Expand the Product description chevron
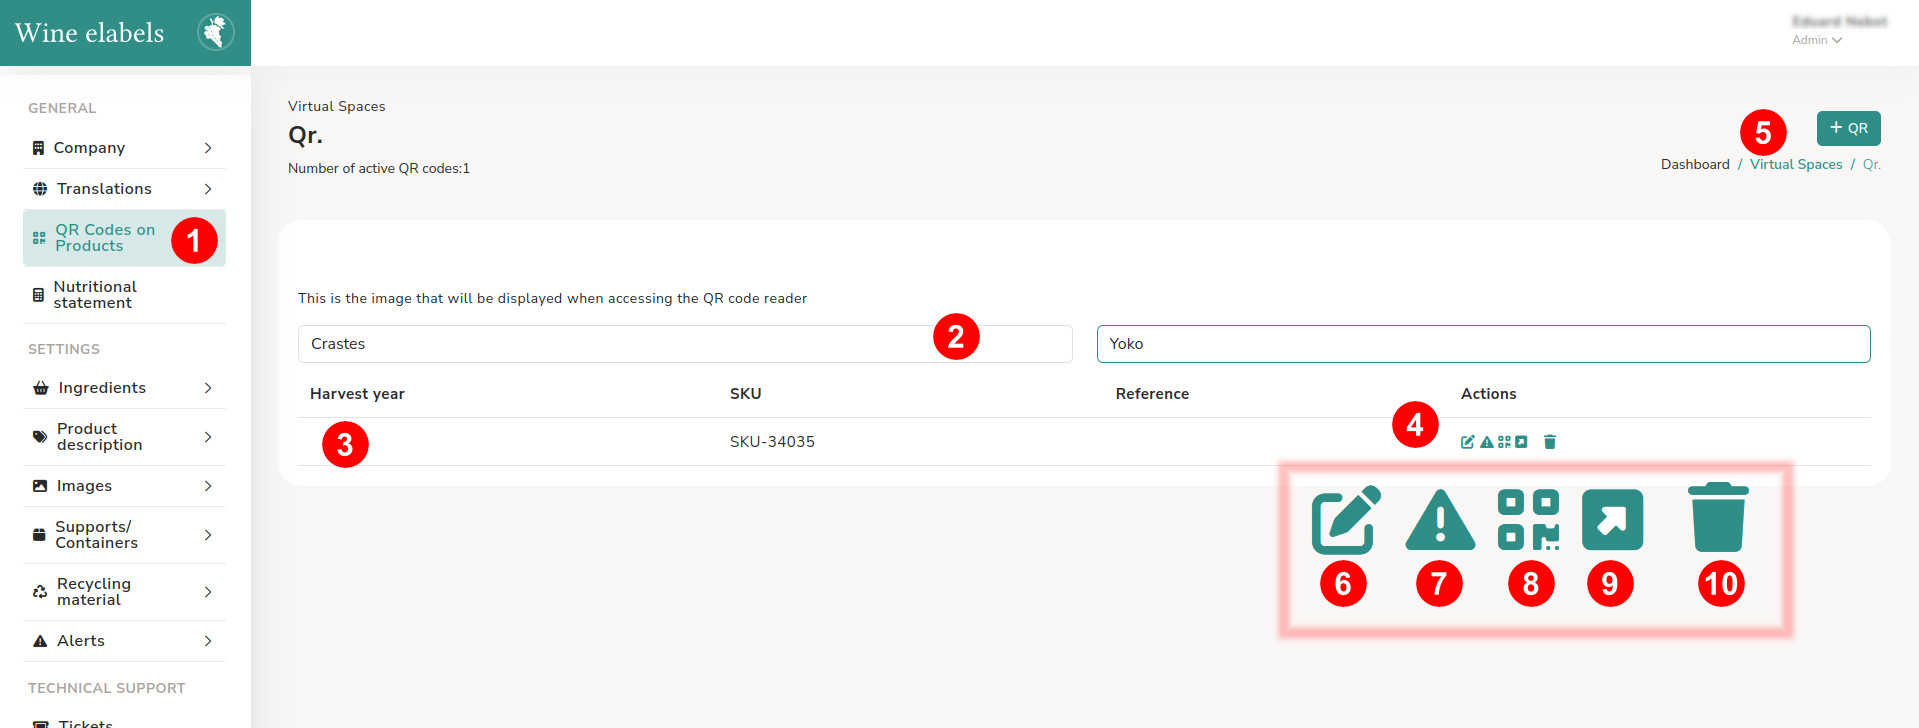This screenshot has width=1919, height=728. (208, 437)
